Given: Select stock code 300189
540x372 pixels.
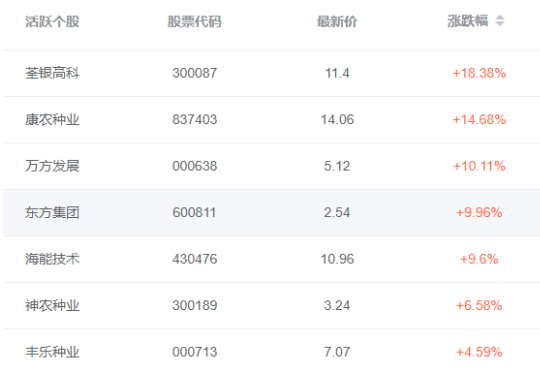Looking at the screenshot, I should [195, 306].
